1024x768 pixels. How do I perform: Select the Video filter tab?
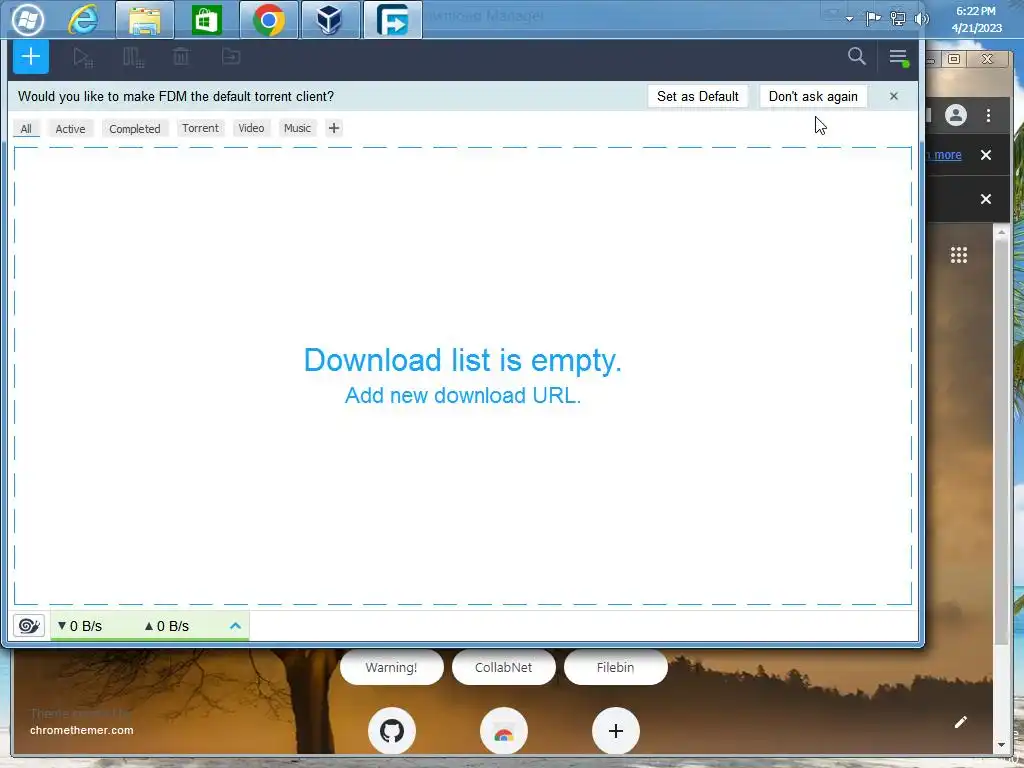(251, 128)
